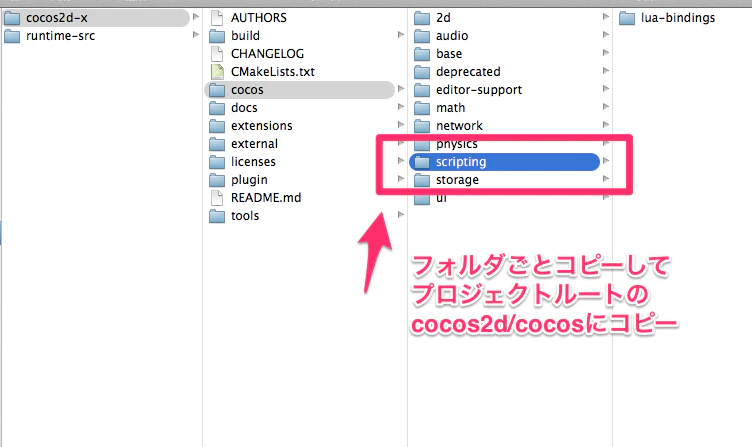
Task: Expand arrow beside 2d folder
Action: point(606,17)
